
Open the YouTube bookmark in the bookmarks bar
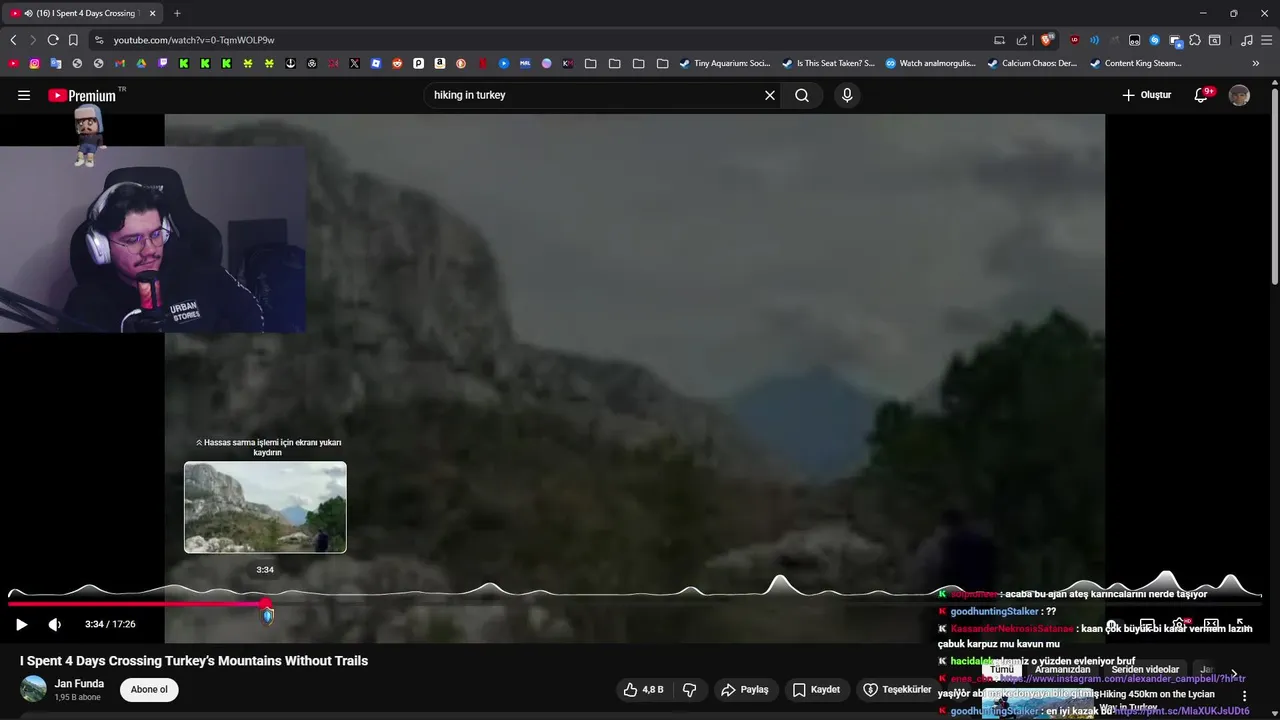coord(13,63)
